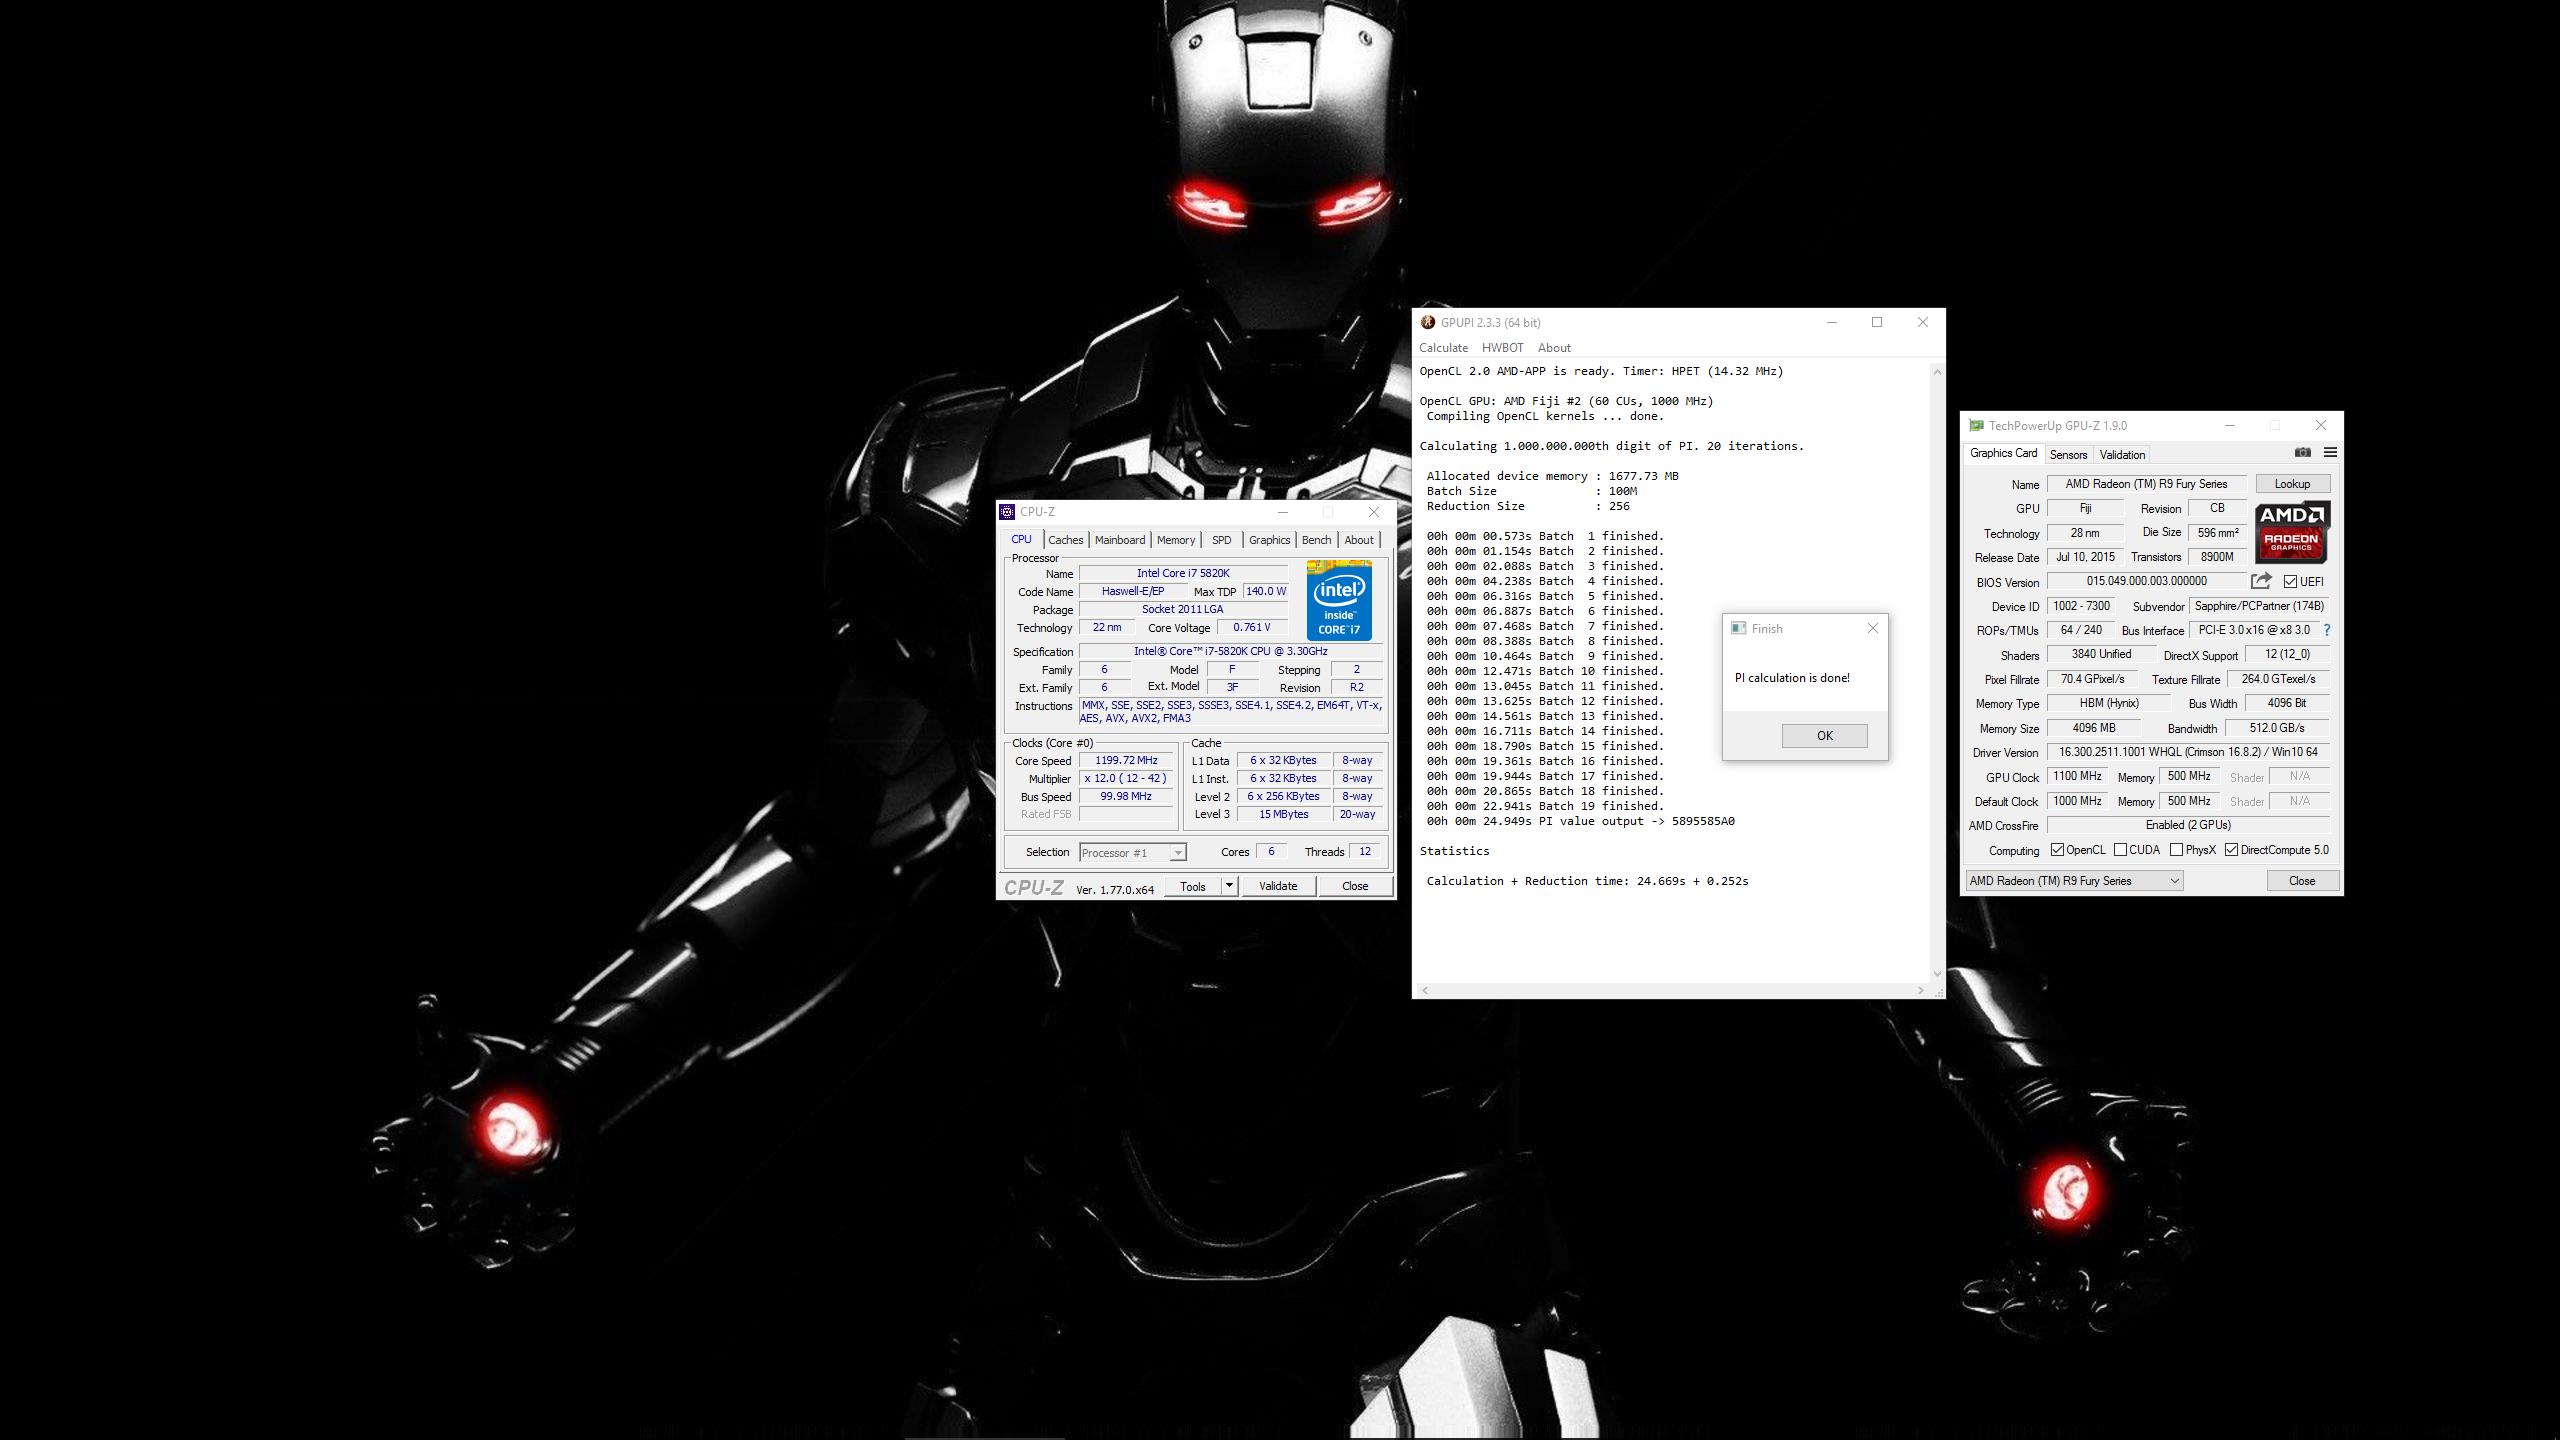The height and width of the screenshot is (1440, 2560).
Task: Click the Close button in GPU-Z
Action: pos(2302,881)
